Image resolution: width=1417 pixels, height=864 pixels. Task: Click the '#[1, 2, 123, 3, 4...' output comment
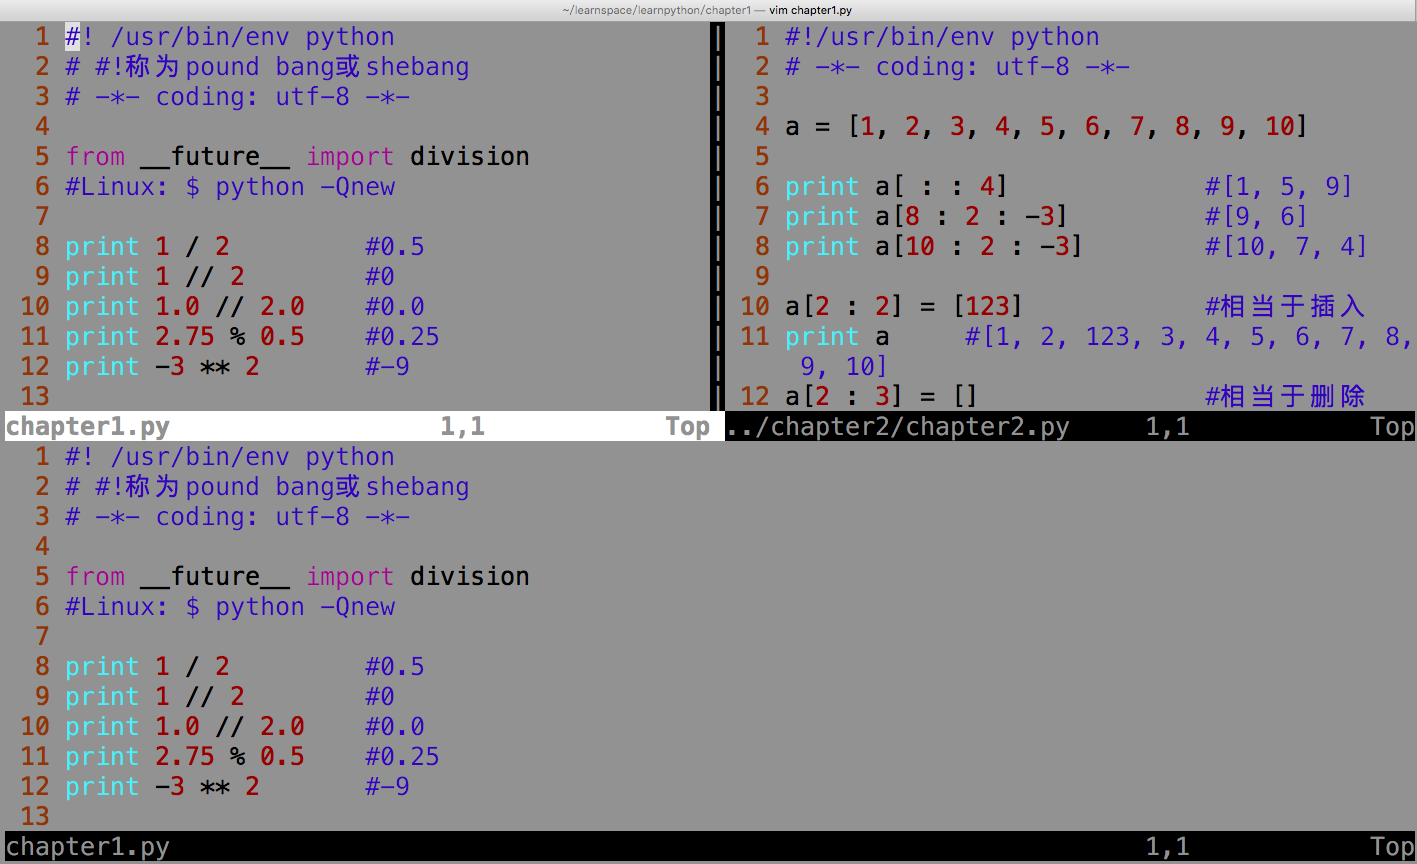(1189, 337)
